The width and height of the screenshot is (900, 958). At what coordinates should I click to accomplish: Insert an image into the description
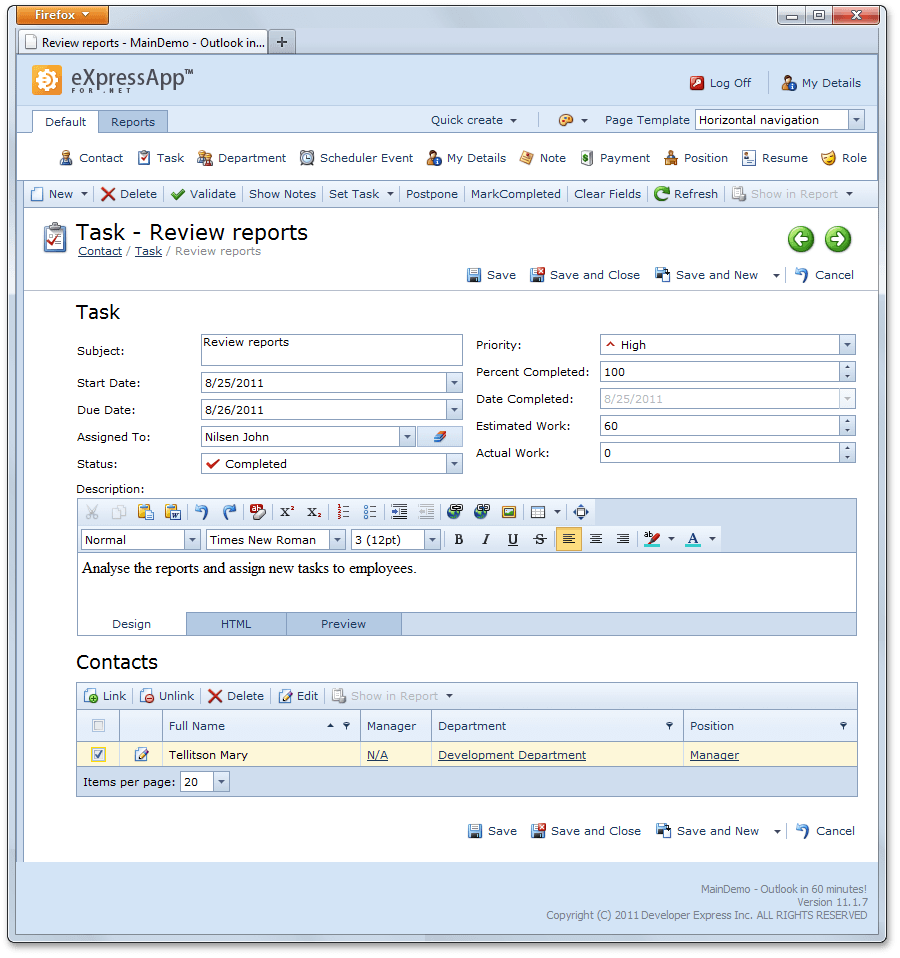point(509,512)
